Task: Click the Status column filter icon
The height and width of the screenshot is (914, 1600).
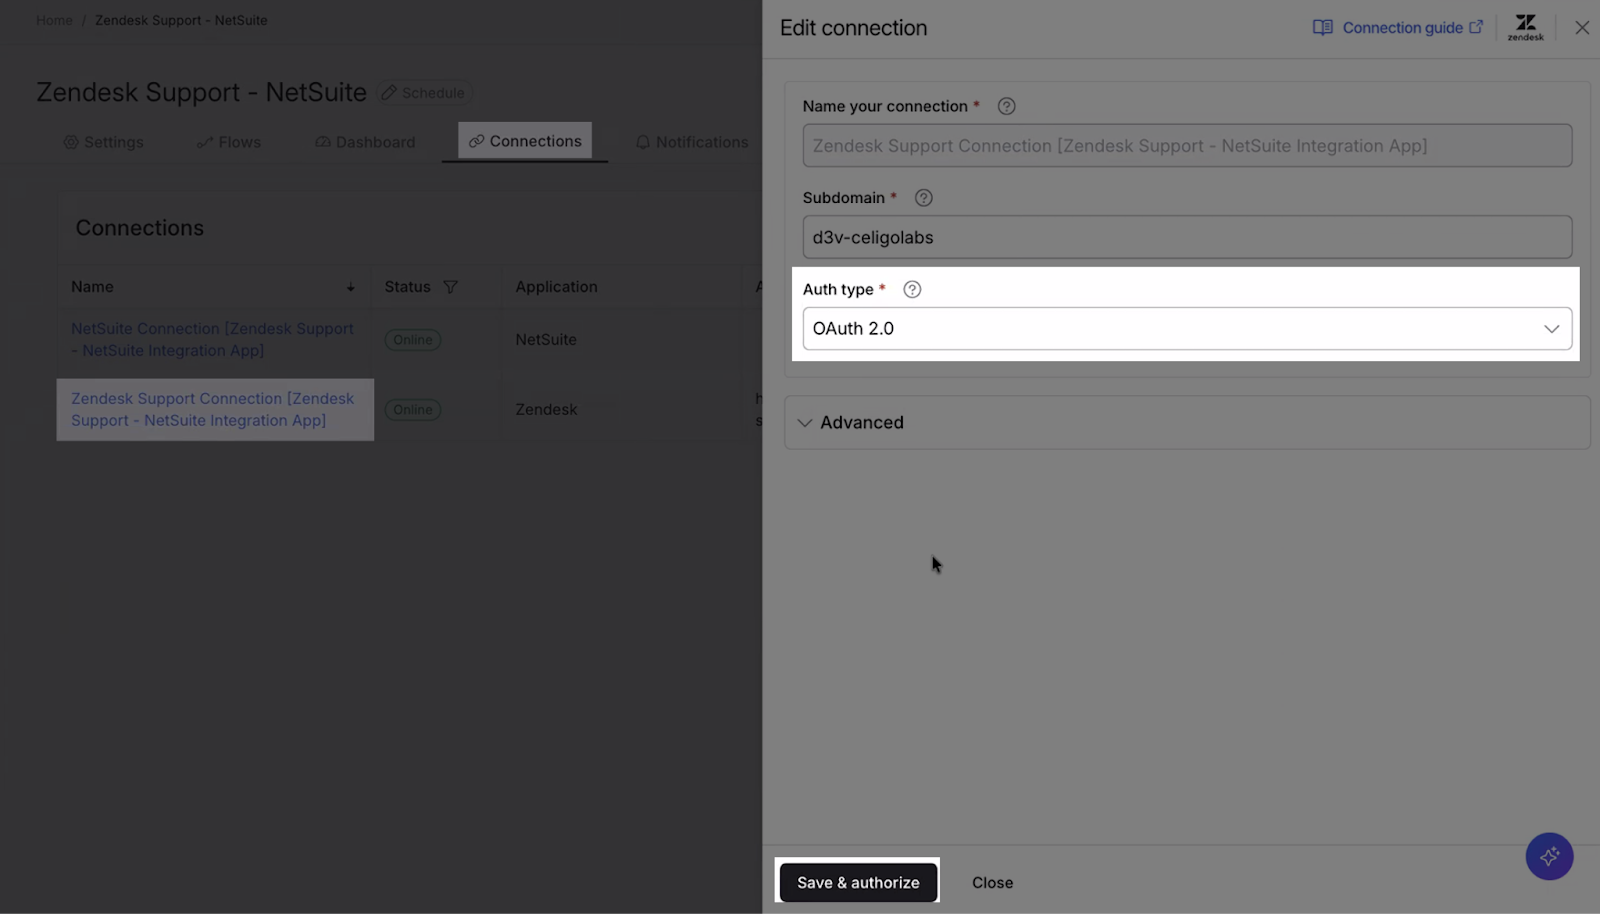Action: [x=450, y=287]
